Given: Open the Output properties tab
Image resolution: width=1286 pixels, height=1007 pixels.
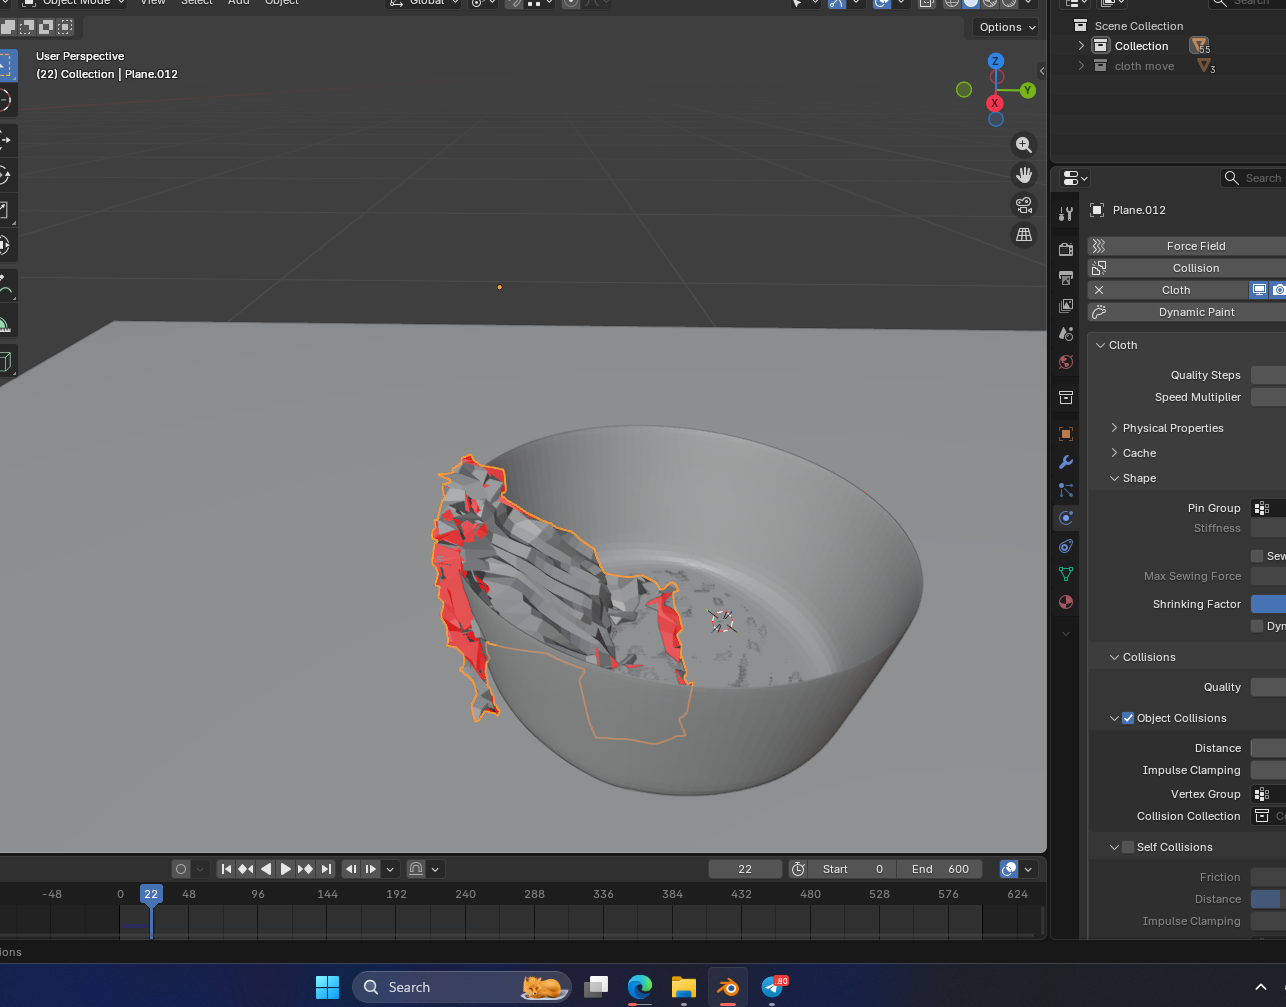Looking at the screenshot, I should 1066,277.
